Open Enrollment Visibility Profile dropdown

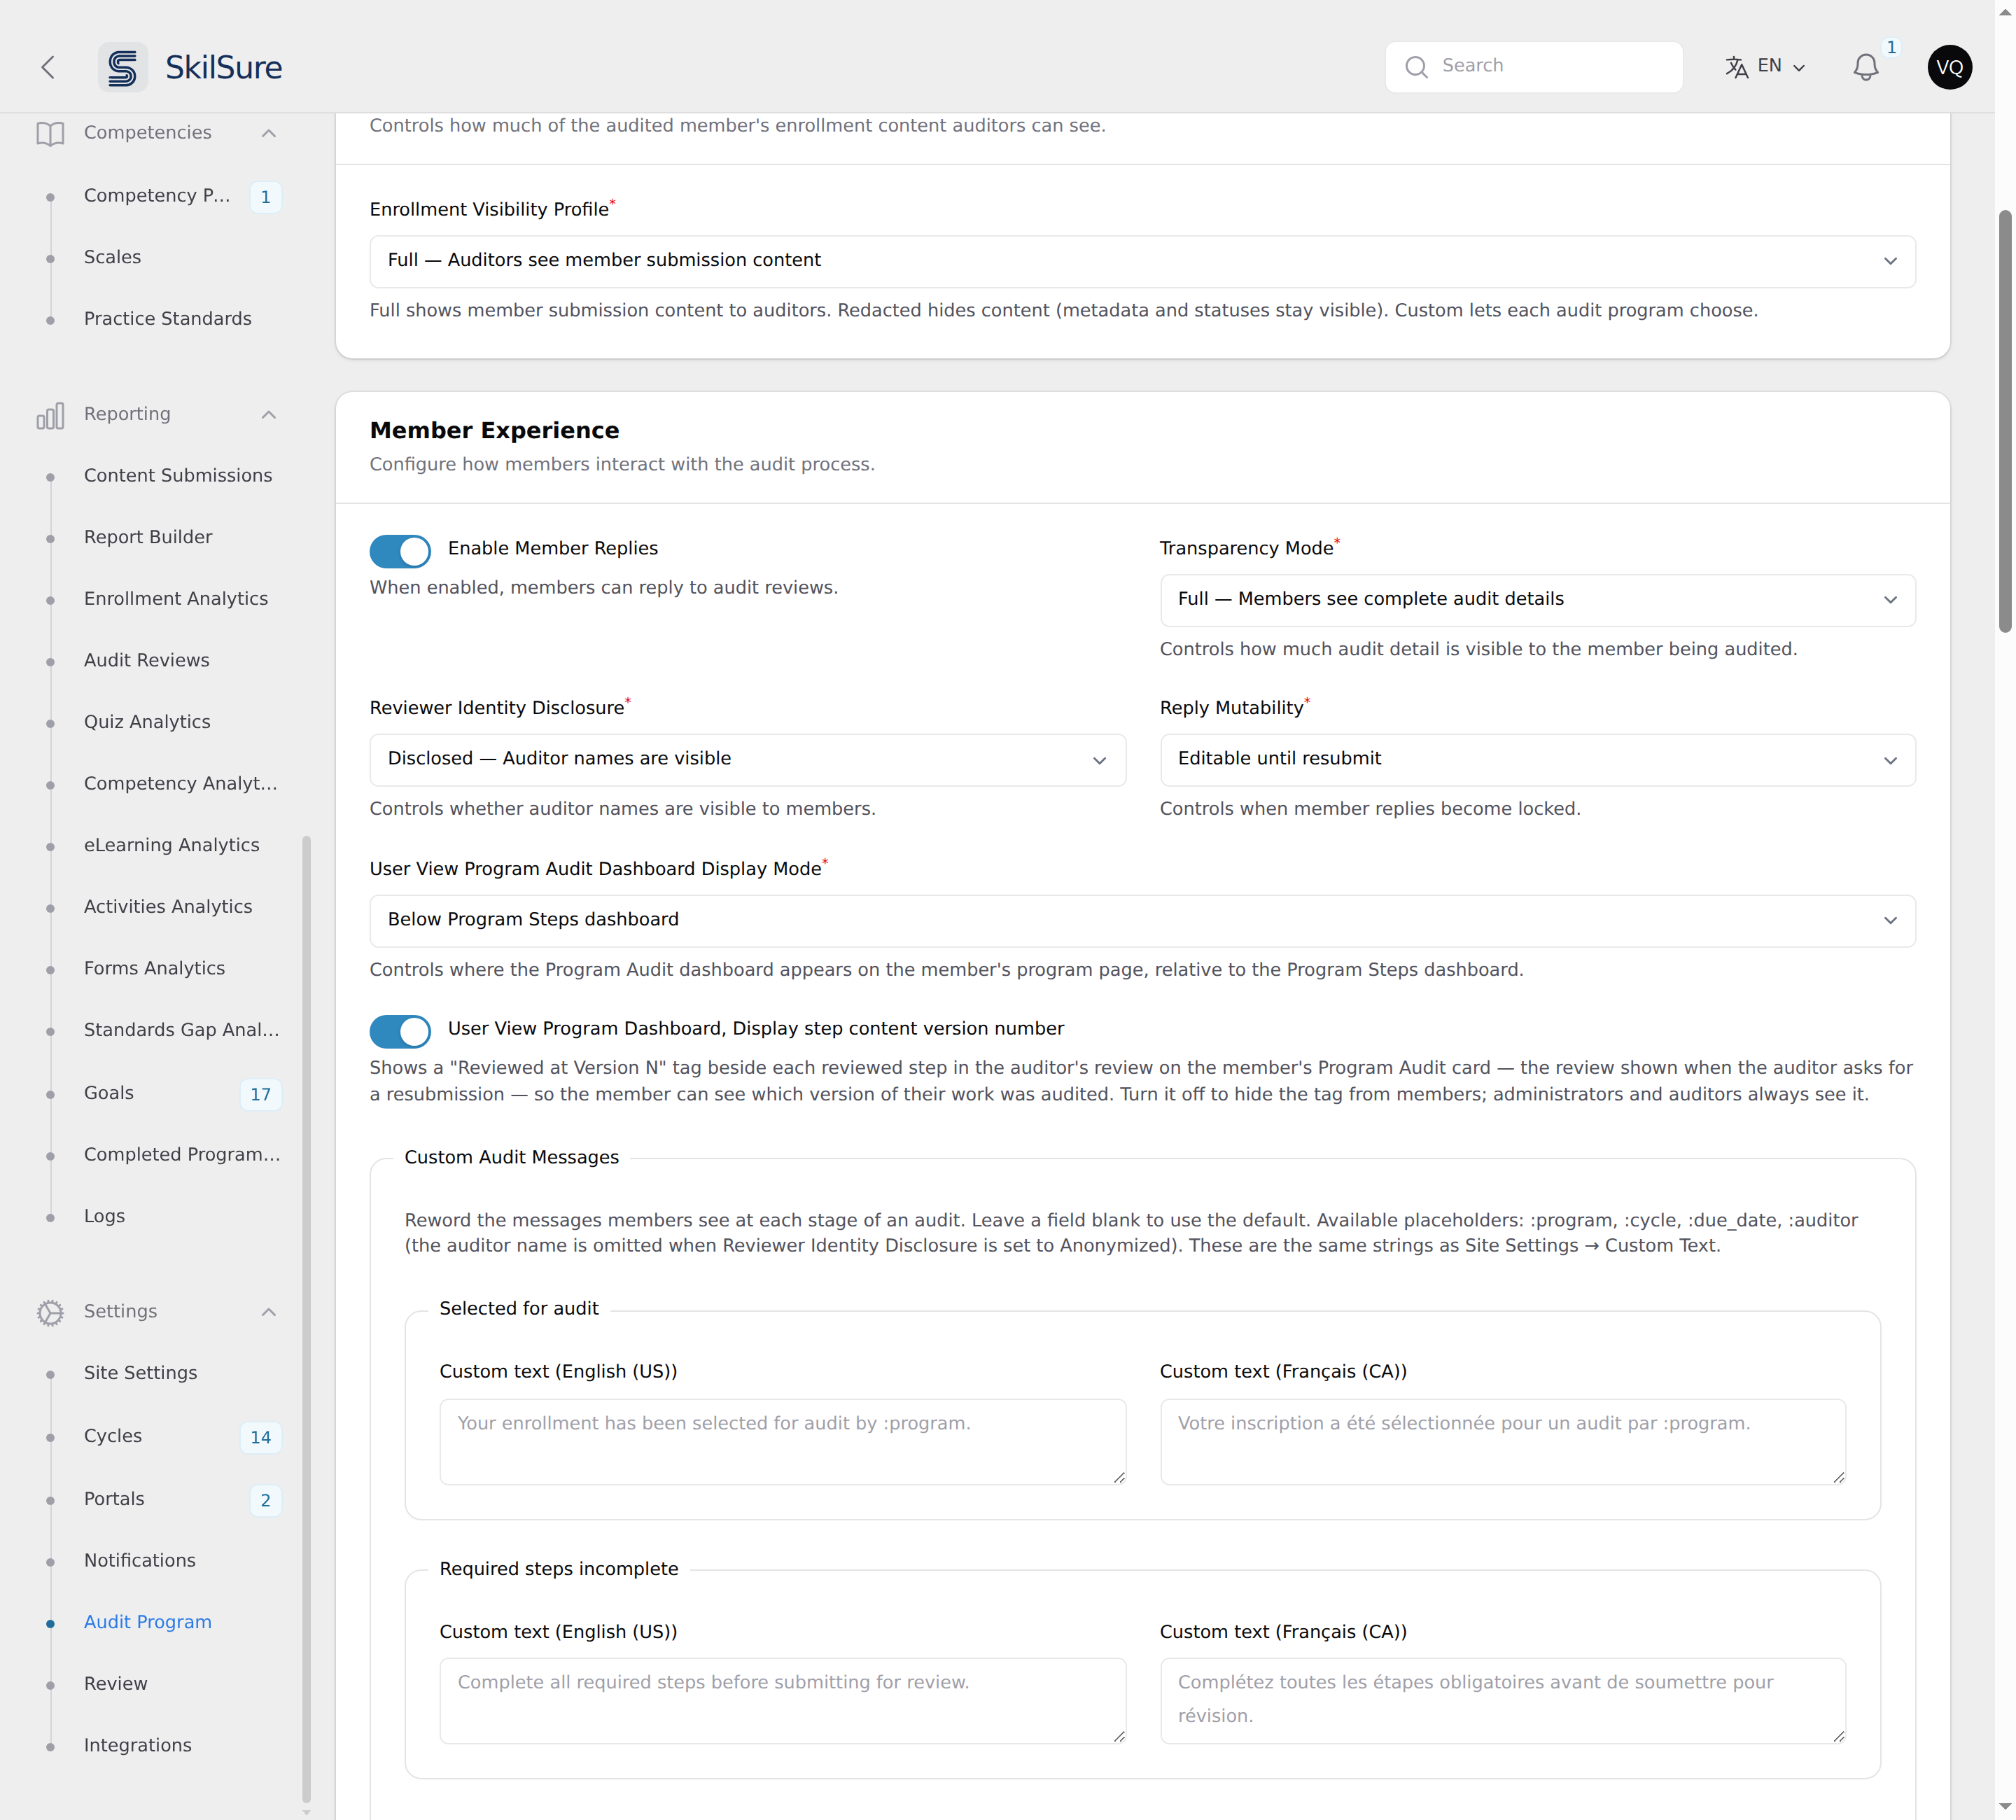click(1142, 261)
